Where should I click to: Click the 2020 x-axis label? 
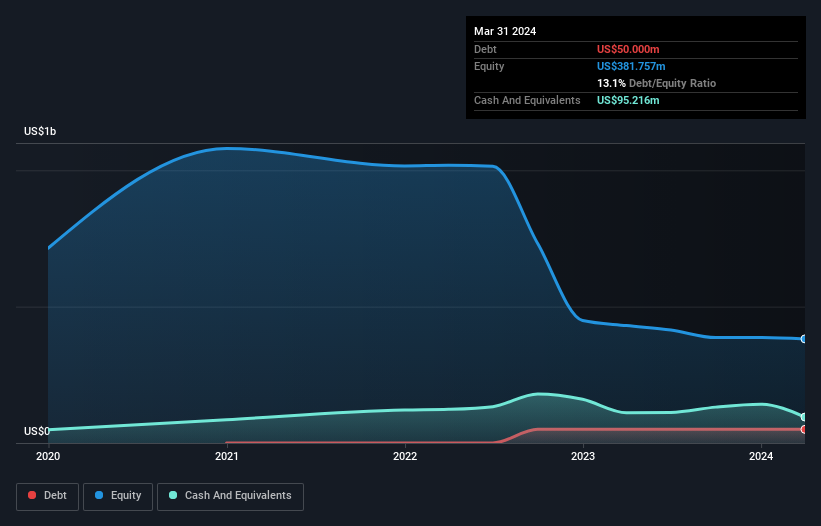(x=48, y=456)
